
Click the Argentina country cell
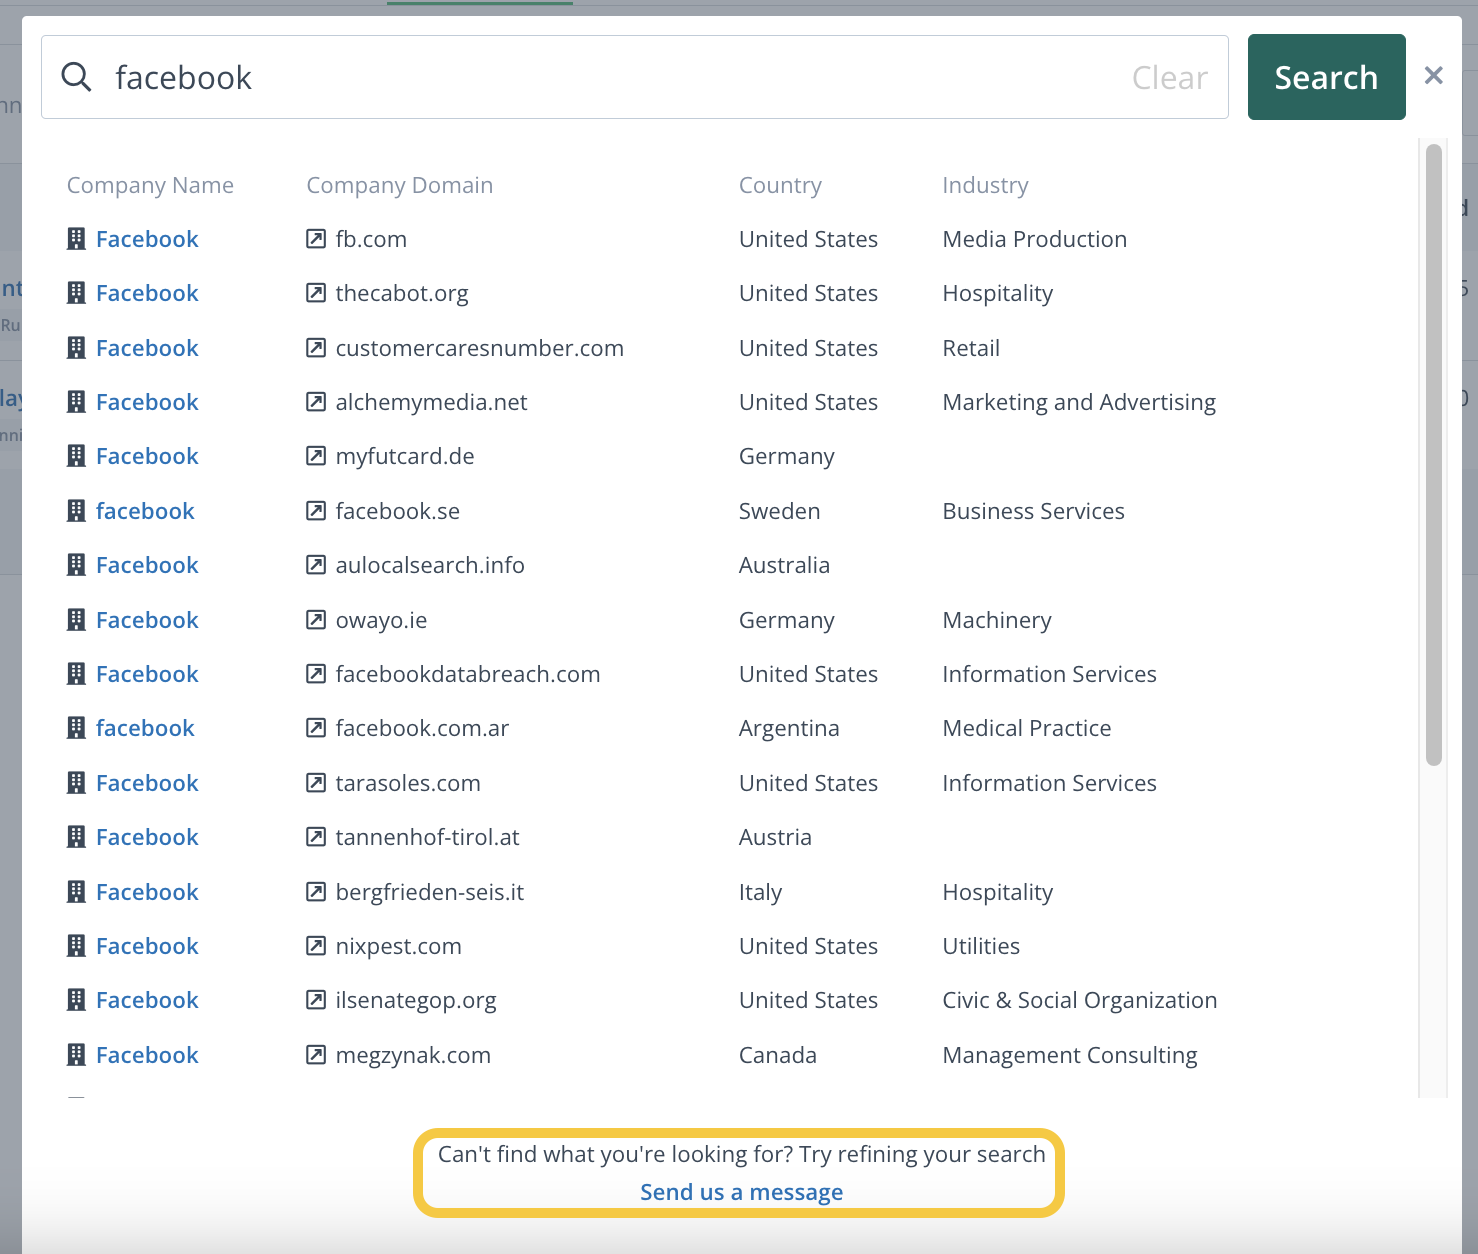[x=789, y=728]
